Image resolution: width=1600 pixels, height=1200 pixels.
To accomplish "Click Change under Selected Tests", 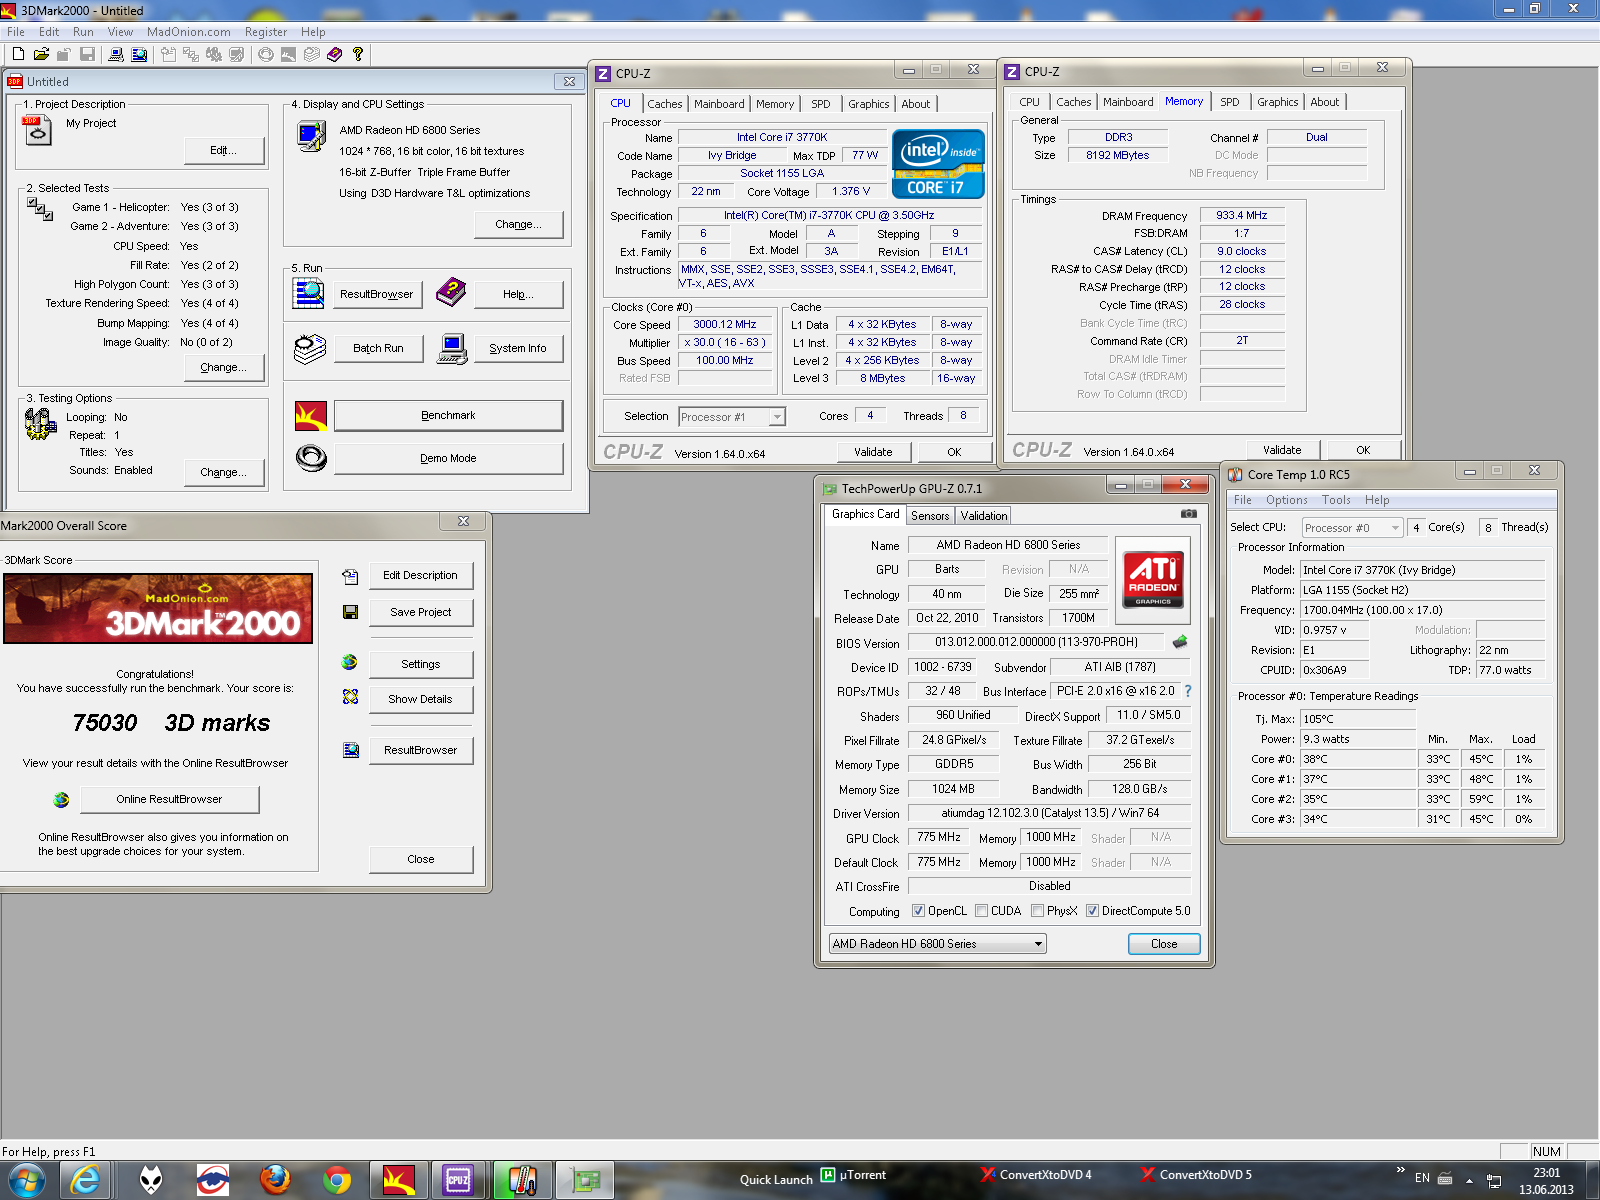I will 224,367.
